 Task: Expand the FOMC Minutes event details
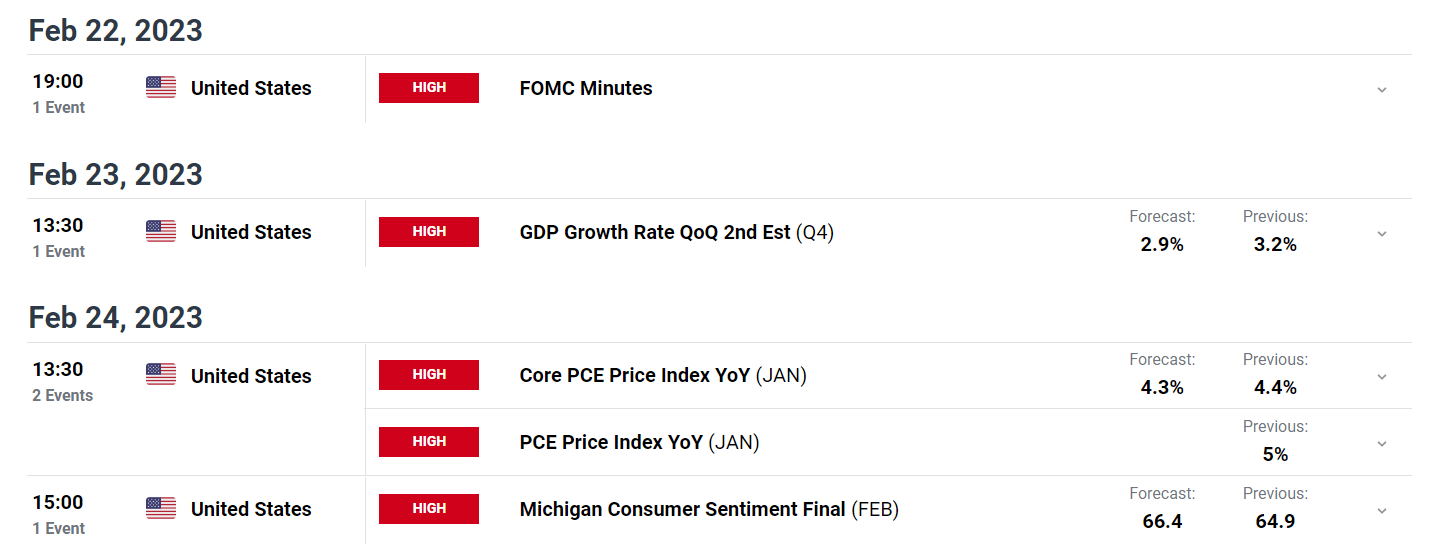pos(1382,89)
